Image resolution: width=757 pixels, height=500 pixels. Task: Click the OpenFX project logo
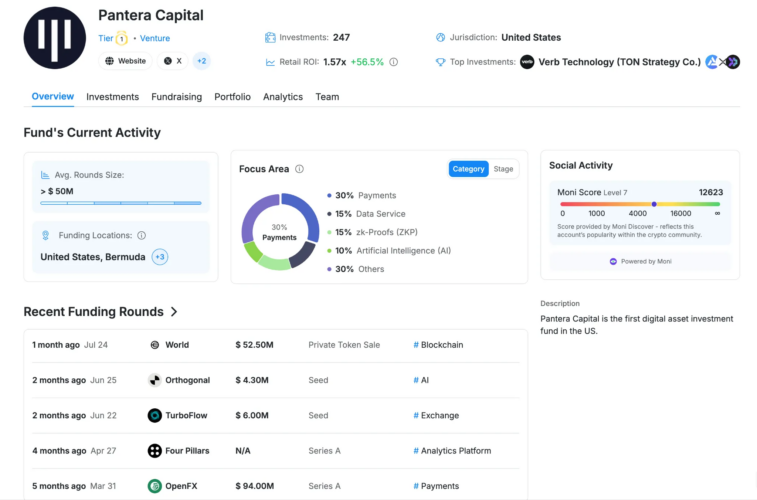tap(154, 486)
